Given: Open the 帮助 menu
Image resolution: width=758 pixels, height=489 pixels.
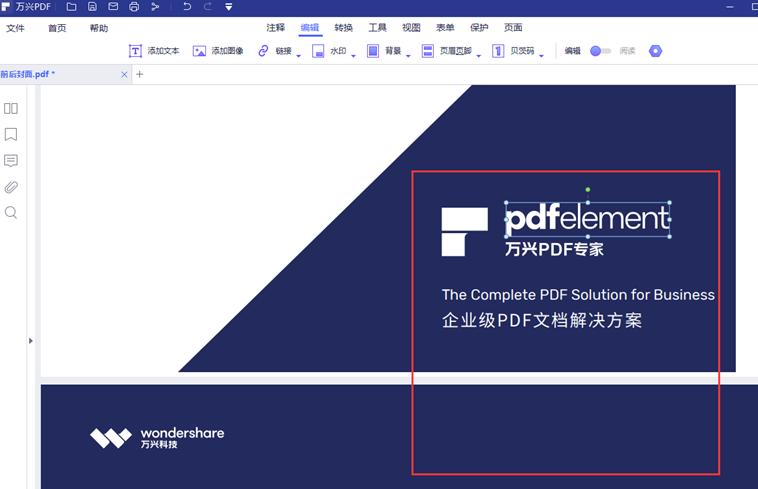Looking at the screenshot, I should point(99,28).
